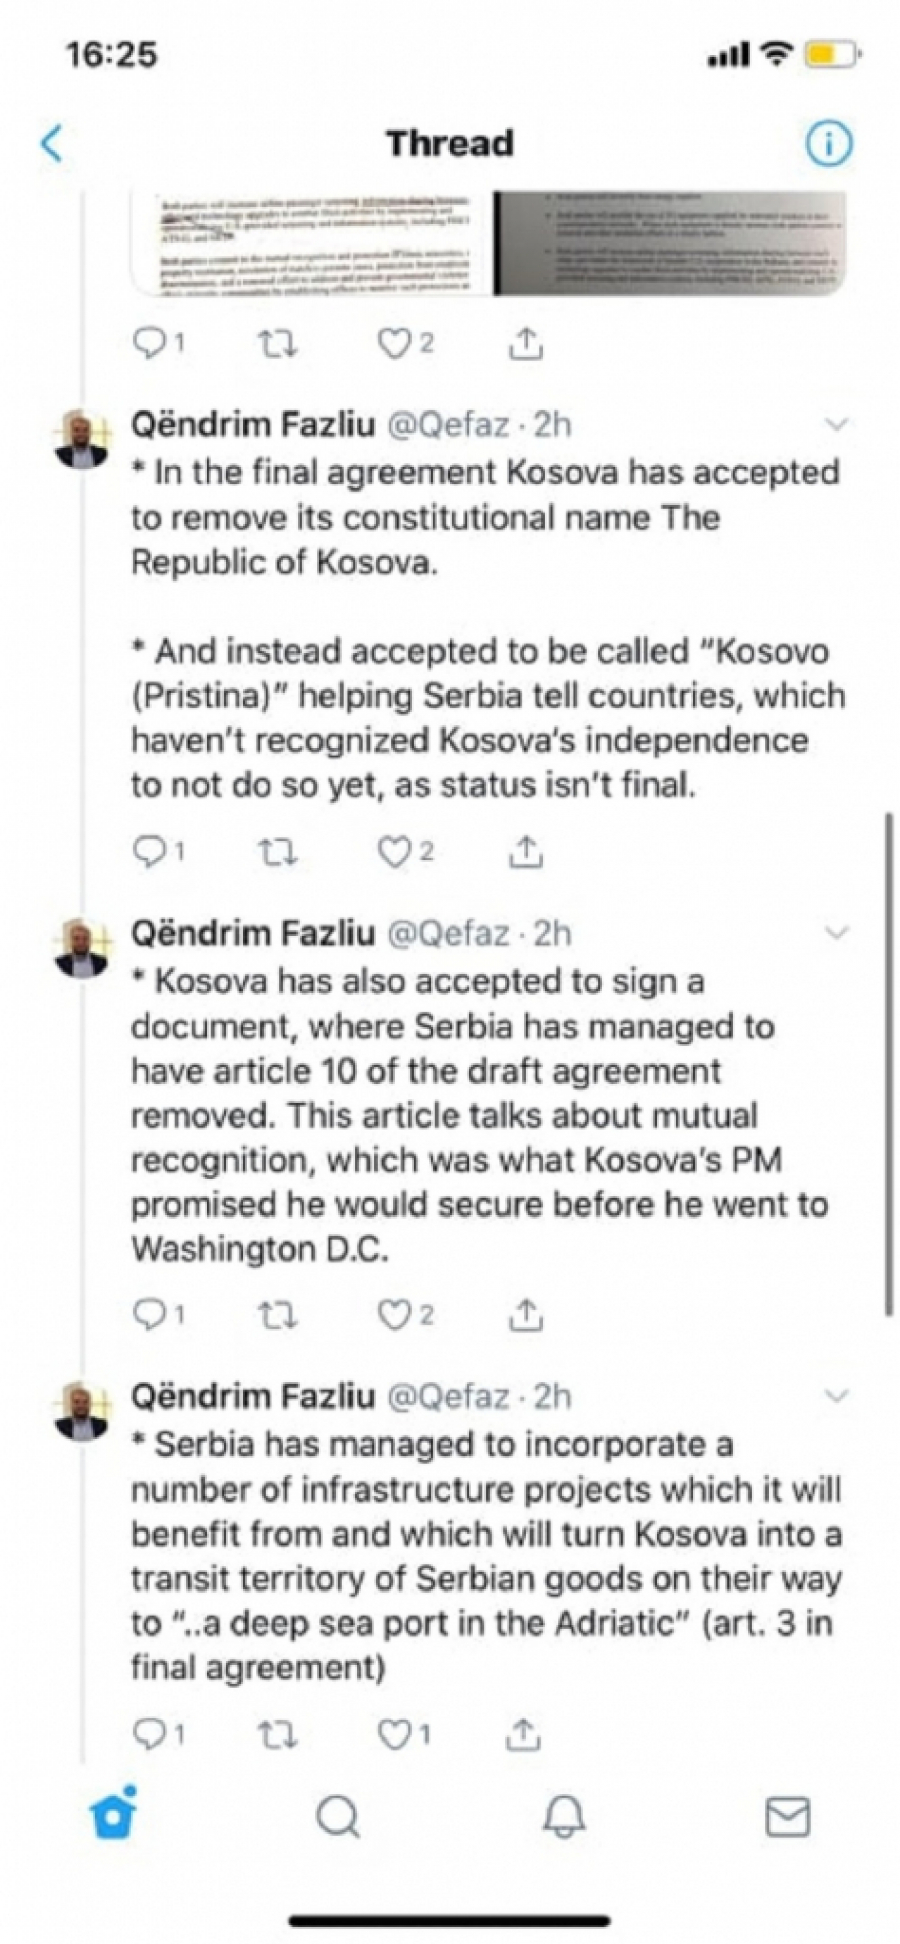This screenshot has height=1944, width=900.
Task: Like the 'infrastructure projects' tweet
Action: point(394,1735)
